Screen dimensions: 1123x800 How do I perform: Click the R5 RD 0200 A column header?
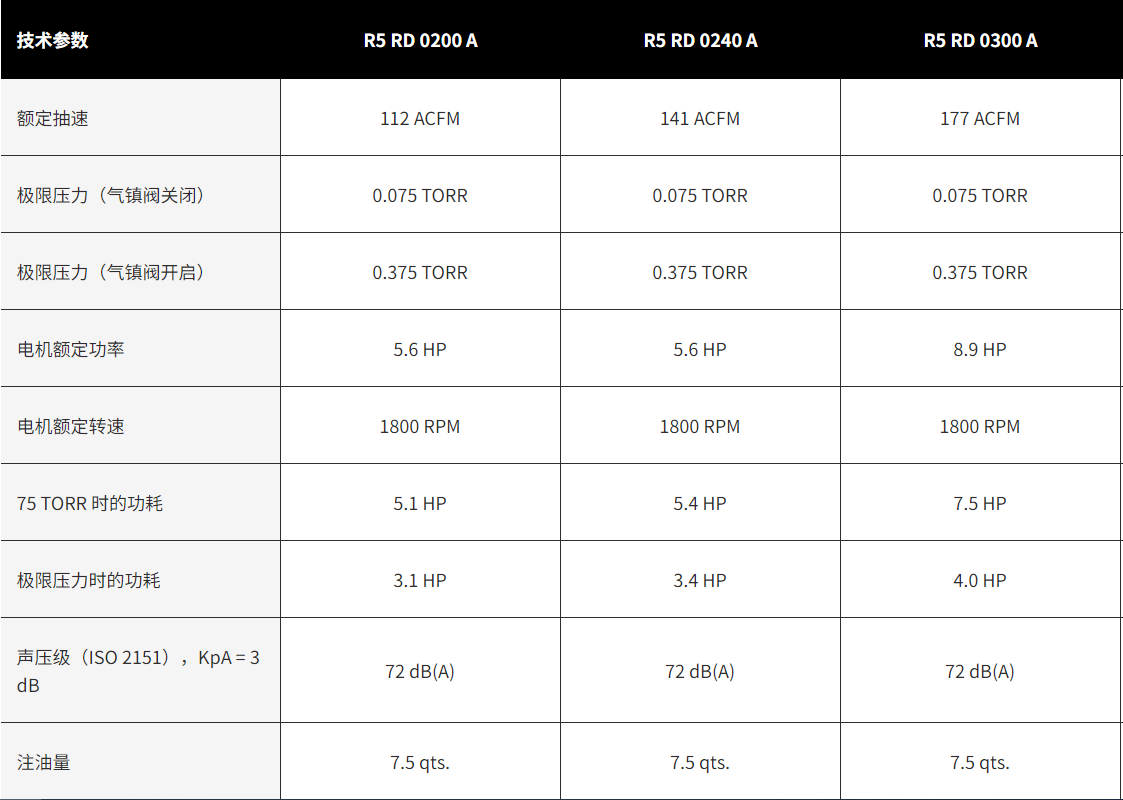click(420, 40)
